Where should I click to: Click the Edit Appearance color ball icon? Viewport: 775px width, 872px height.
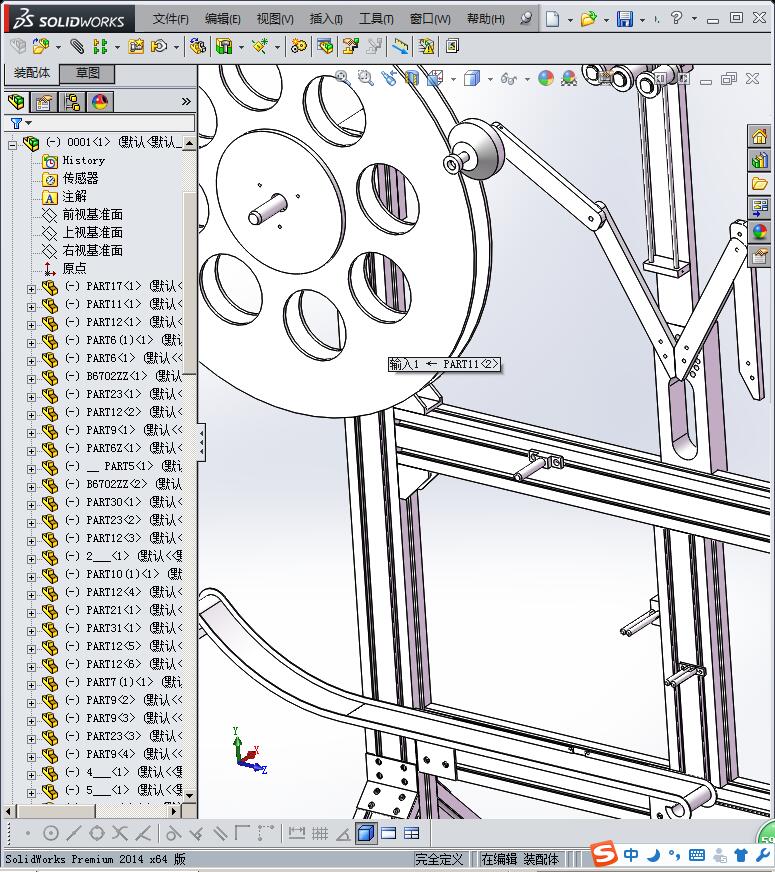[545, 77]
